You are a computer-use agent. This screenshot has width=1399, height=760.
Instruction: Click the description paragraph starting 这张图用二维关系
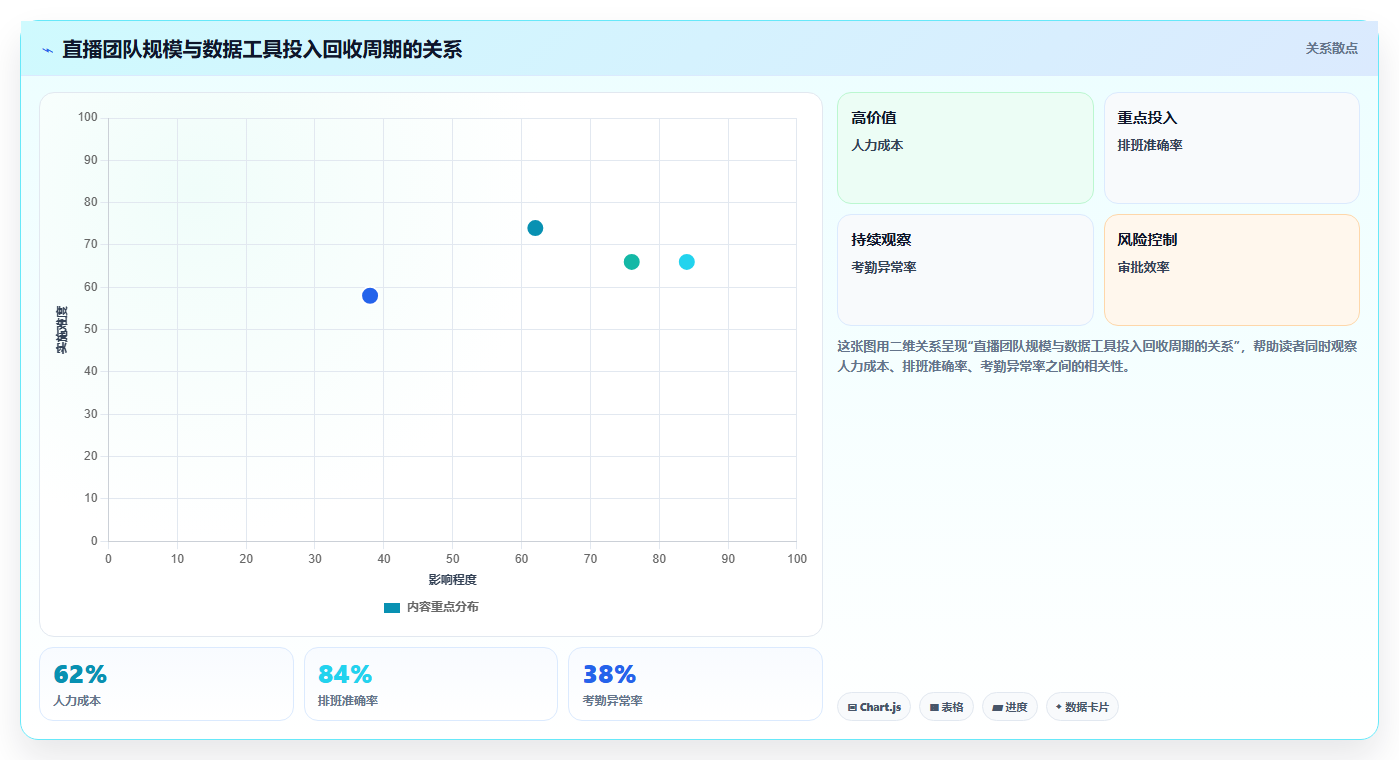(1097, 356)
